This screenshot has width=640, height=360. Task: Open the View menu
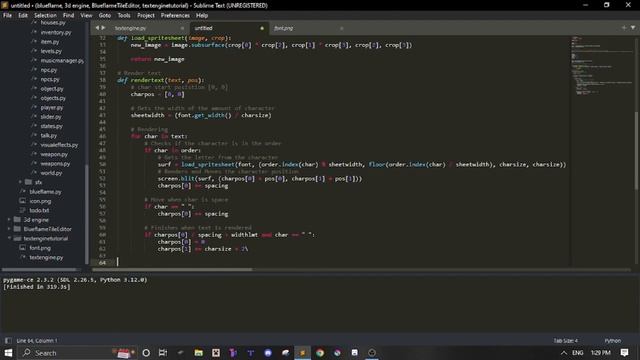click(86, 16)
